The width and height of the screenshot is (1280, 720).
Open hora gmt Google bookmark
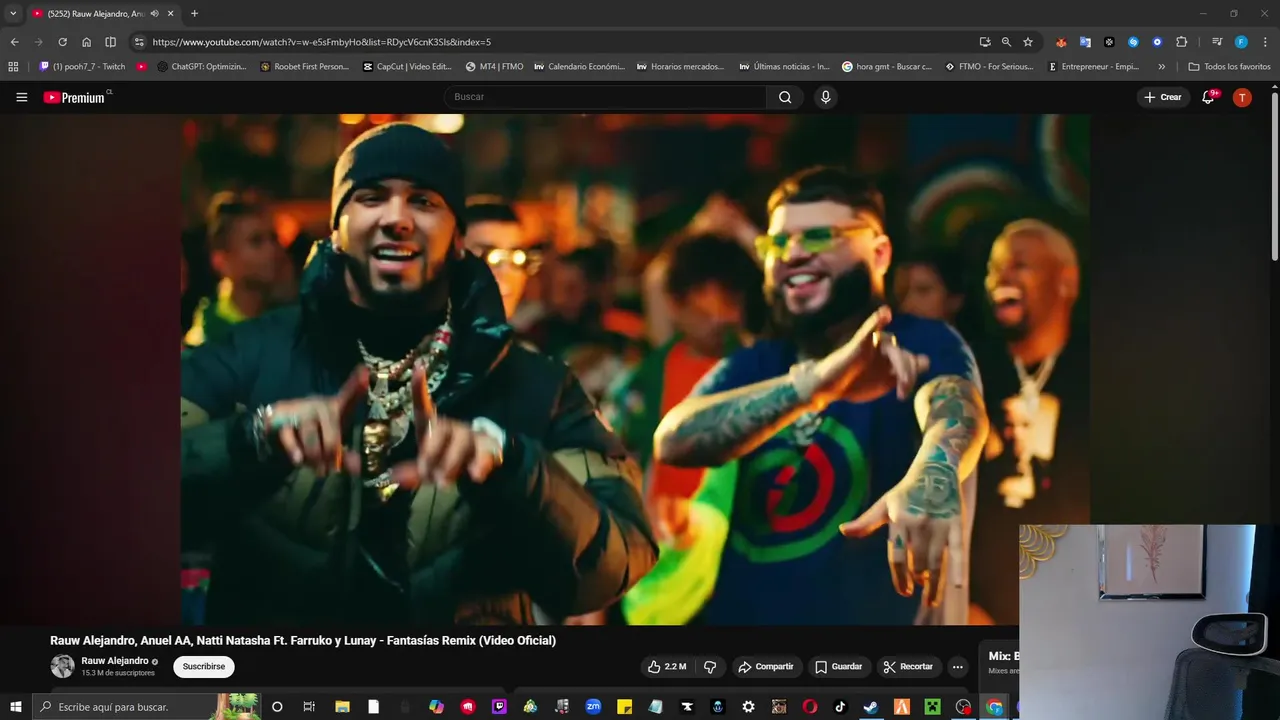coord(887,67)
